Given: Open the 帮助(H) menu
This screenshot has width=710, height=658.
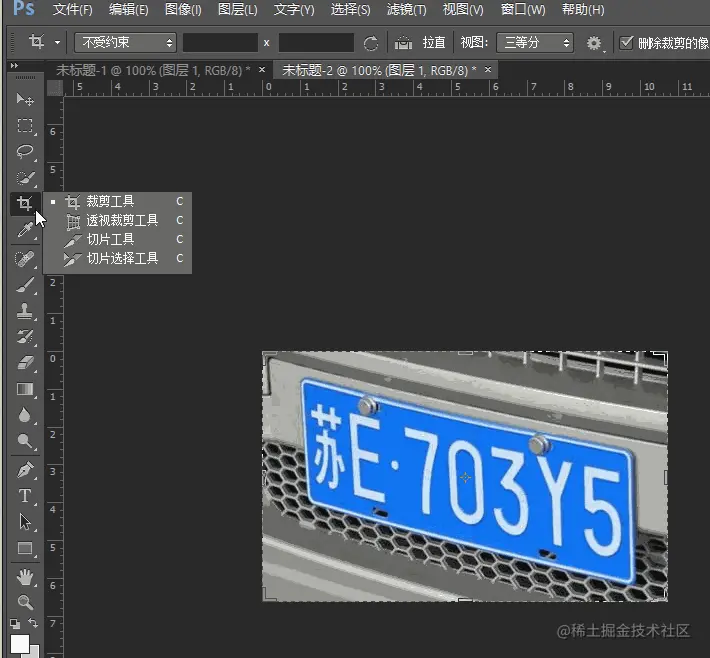Looking at the screenshot, I should click(x=583, y=9).
